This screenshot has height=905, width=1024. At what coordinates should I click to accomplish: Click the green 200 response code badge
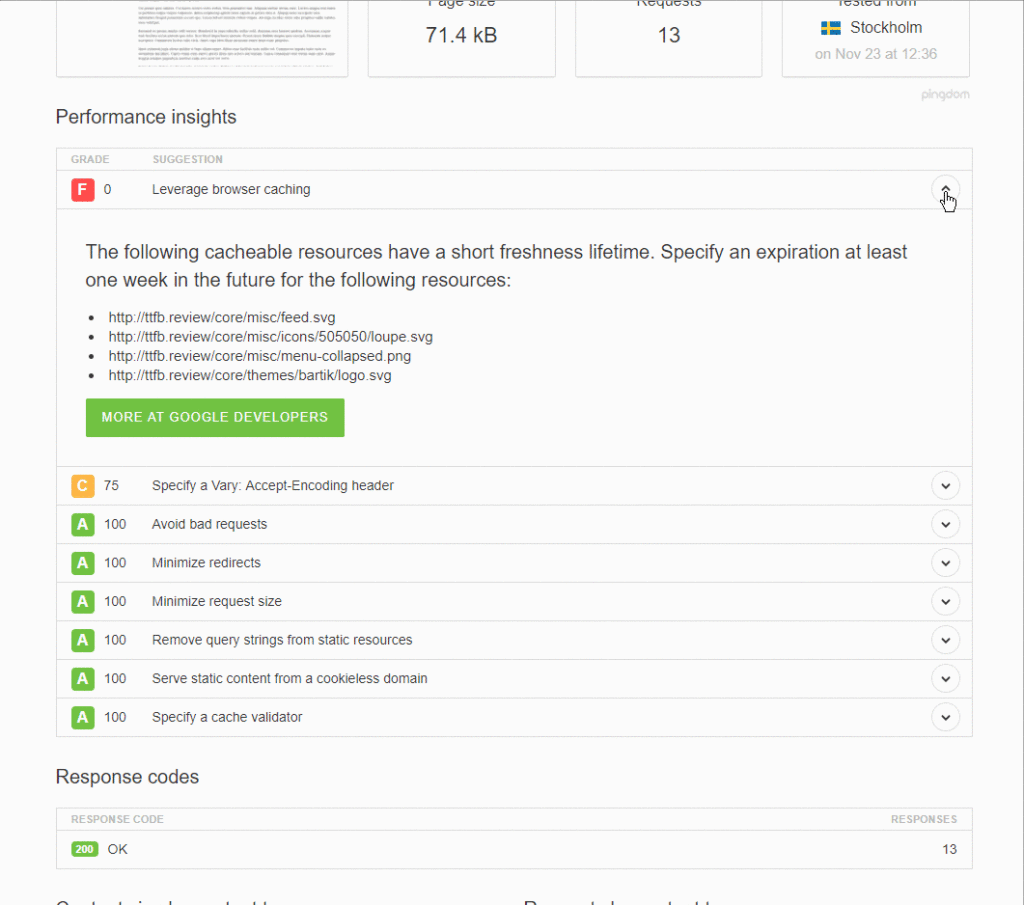[84, 849]
